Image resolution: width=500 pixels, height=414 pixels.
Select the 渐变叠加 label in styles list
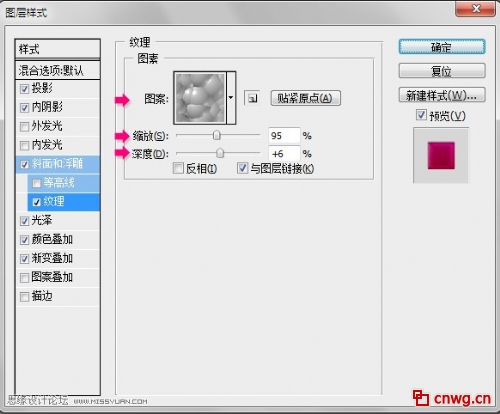coord(52,258)
